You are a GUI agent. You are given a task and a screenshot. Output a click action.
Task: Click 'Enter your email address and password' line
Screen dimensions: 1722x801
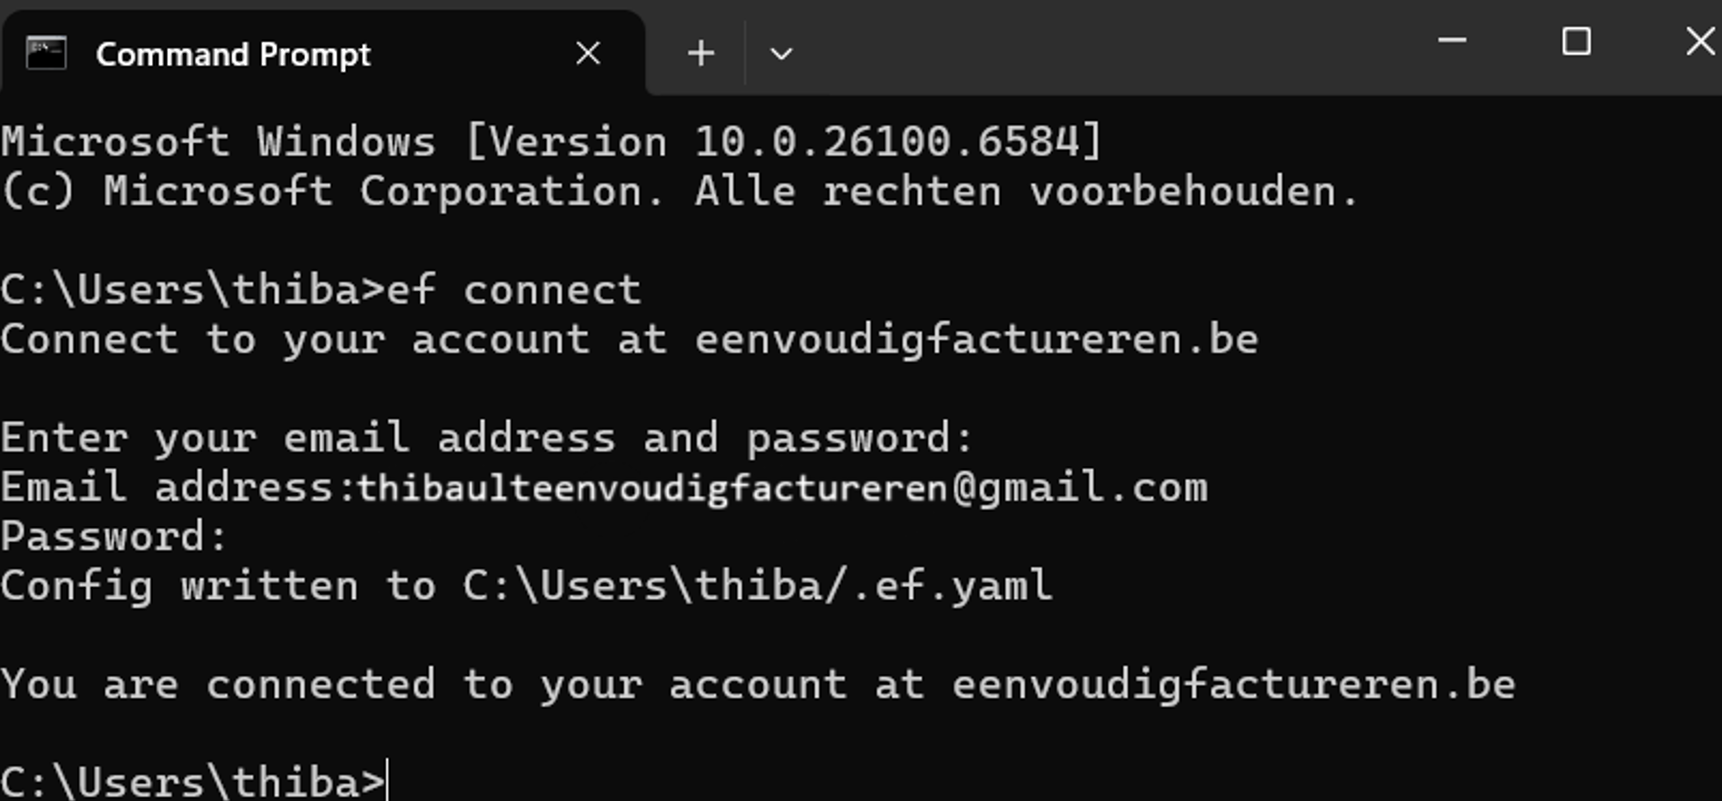[x=487, y=438]
